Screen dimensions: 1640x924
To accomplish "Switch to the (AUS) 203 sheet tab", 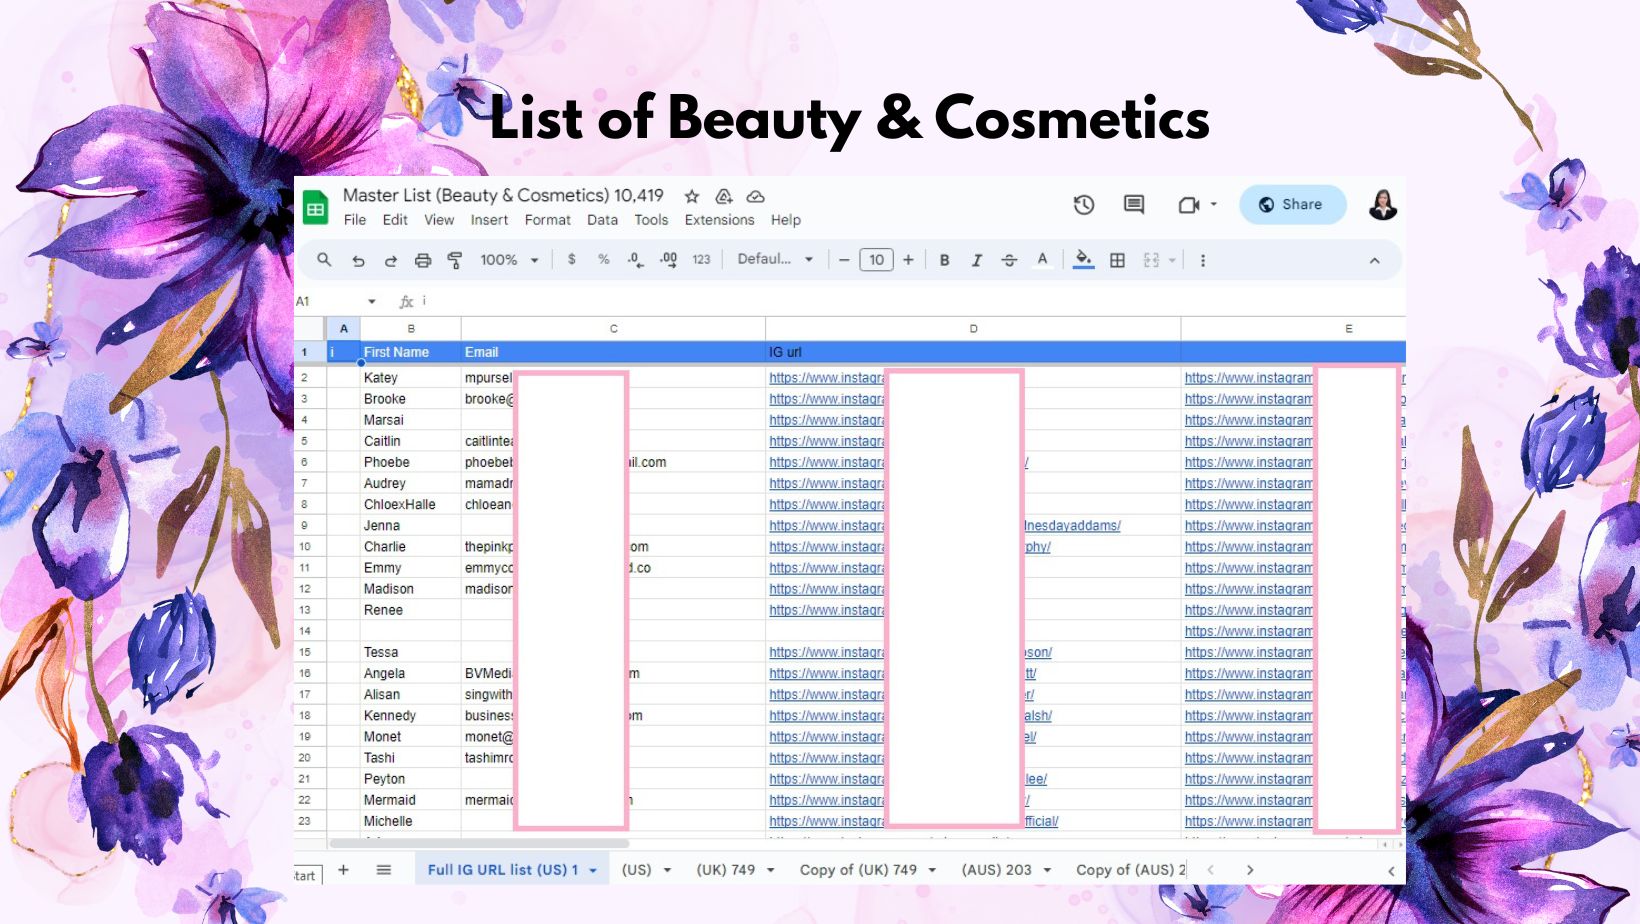I will (x=996, y=870).
